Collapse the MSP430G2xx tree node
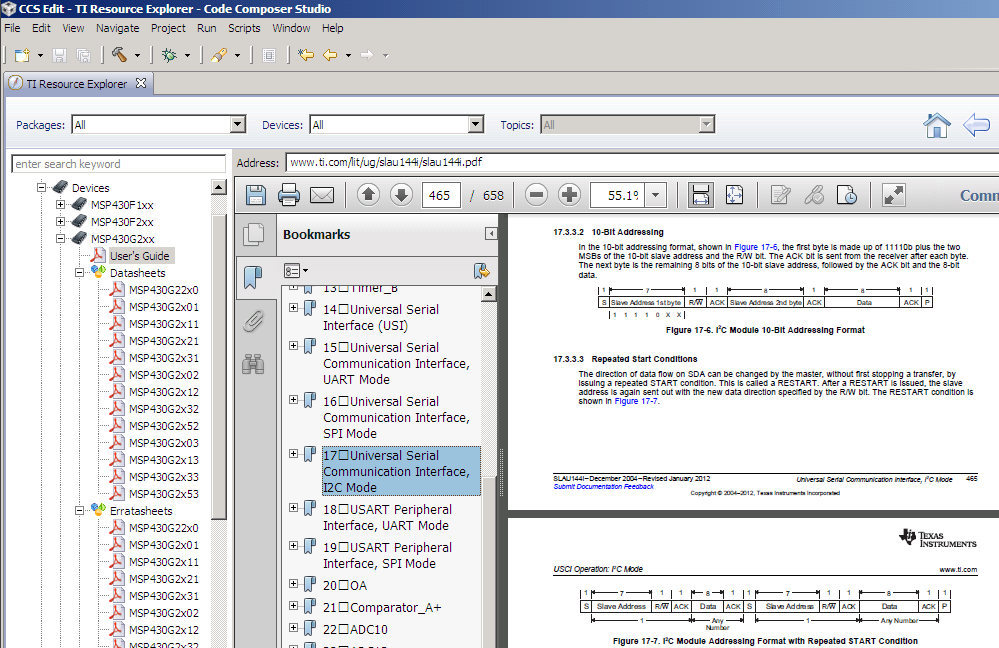 pyautogui.click(x=61, y=238)
